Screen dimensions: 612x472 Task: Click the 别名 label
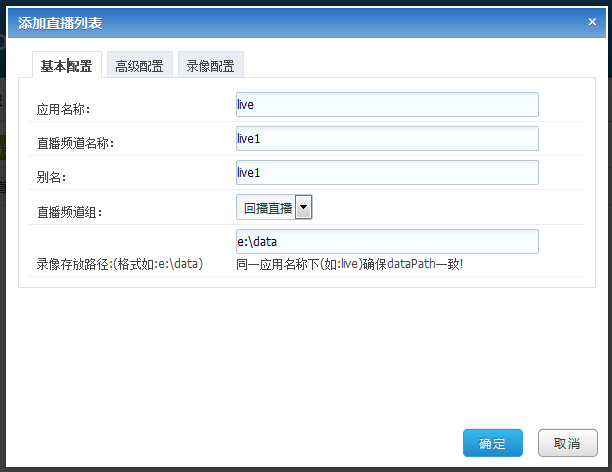tap(52, 177)
